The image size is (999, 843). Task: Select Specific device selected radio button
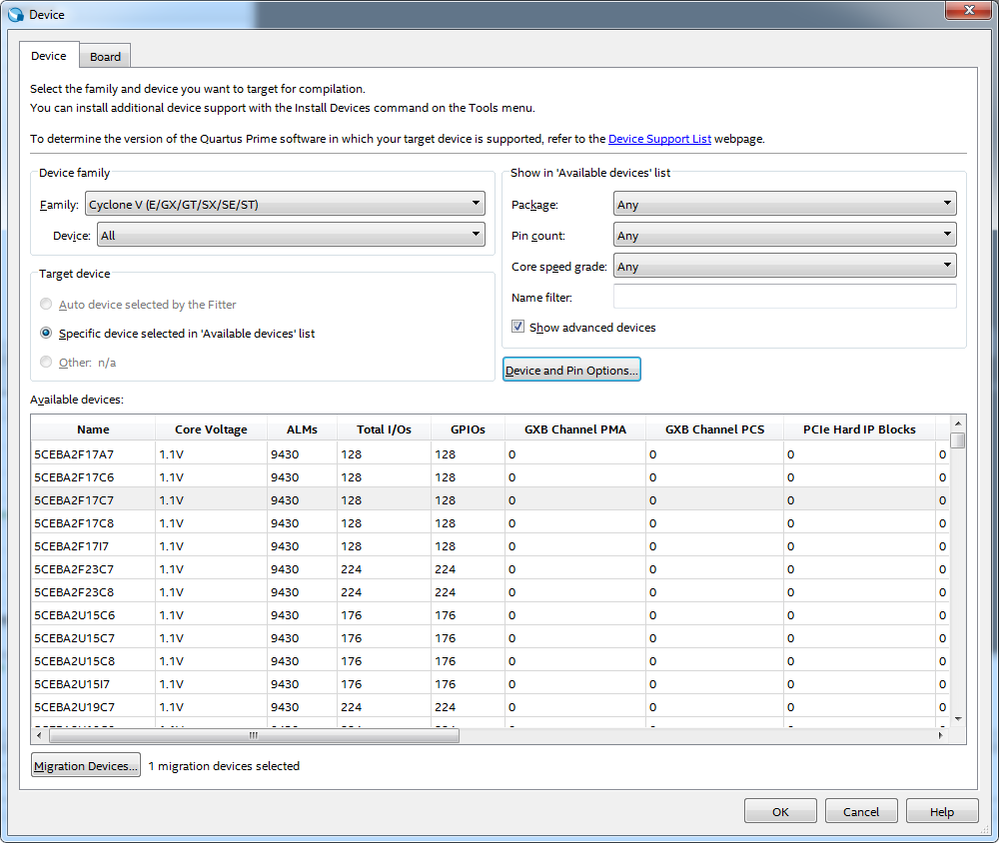(46, 333)
